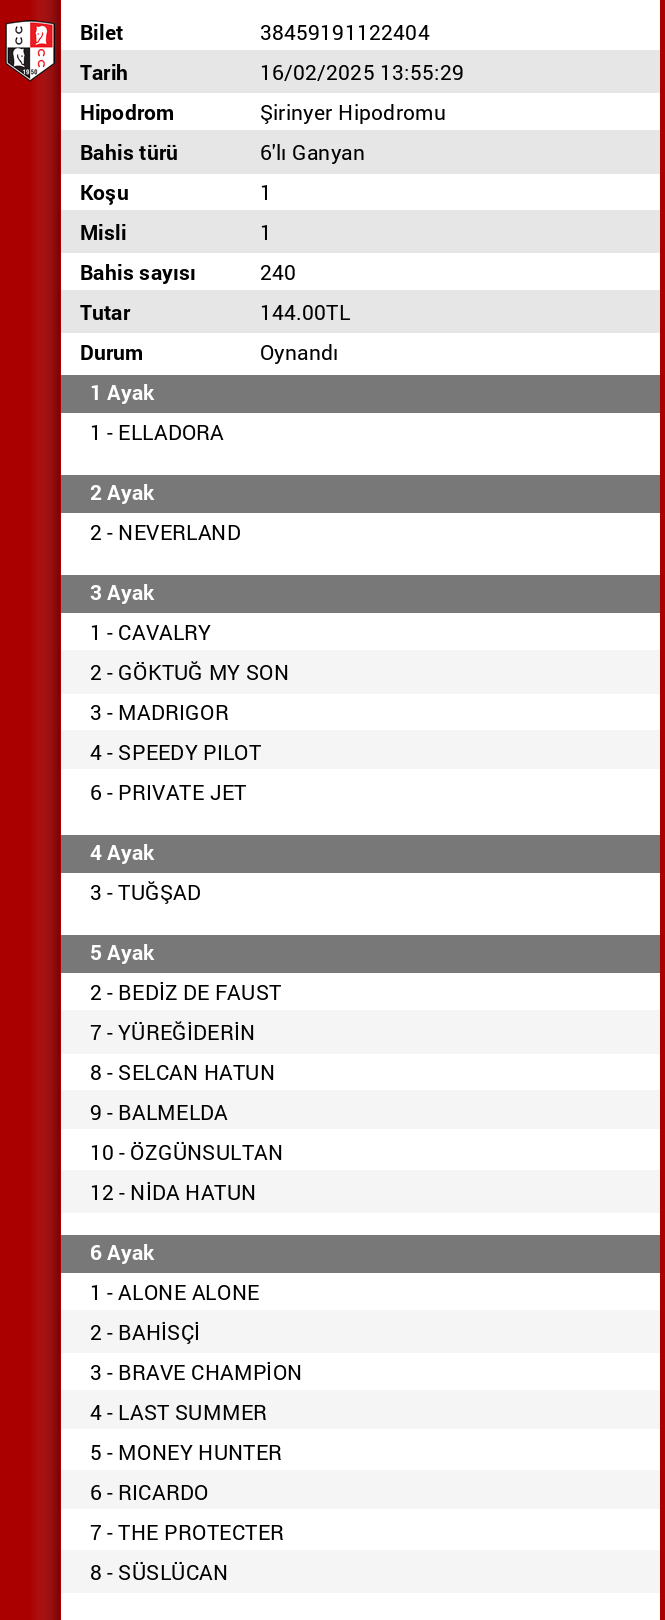
Task: Select the BRAVE CHAMPİON row
Action: (196, 1373)
